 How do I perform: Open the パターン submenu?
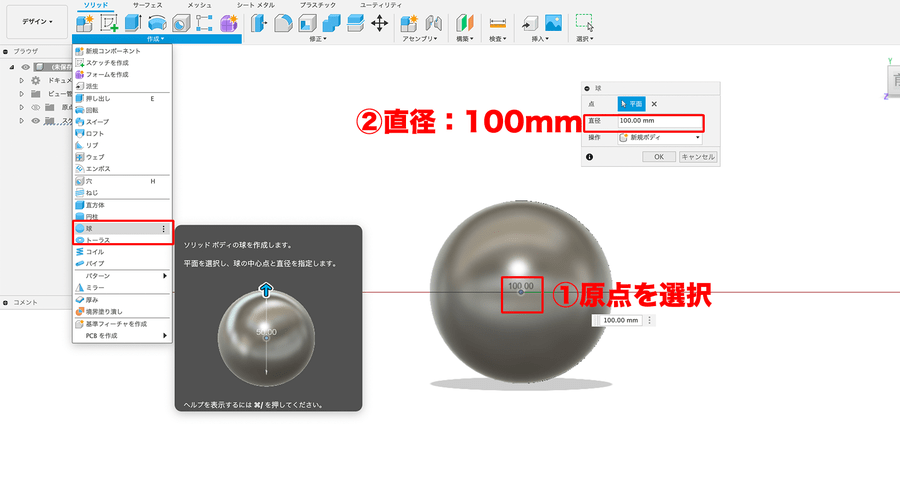(122, 276)
